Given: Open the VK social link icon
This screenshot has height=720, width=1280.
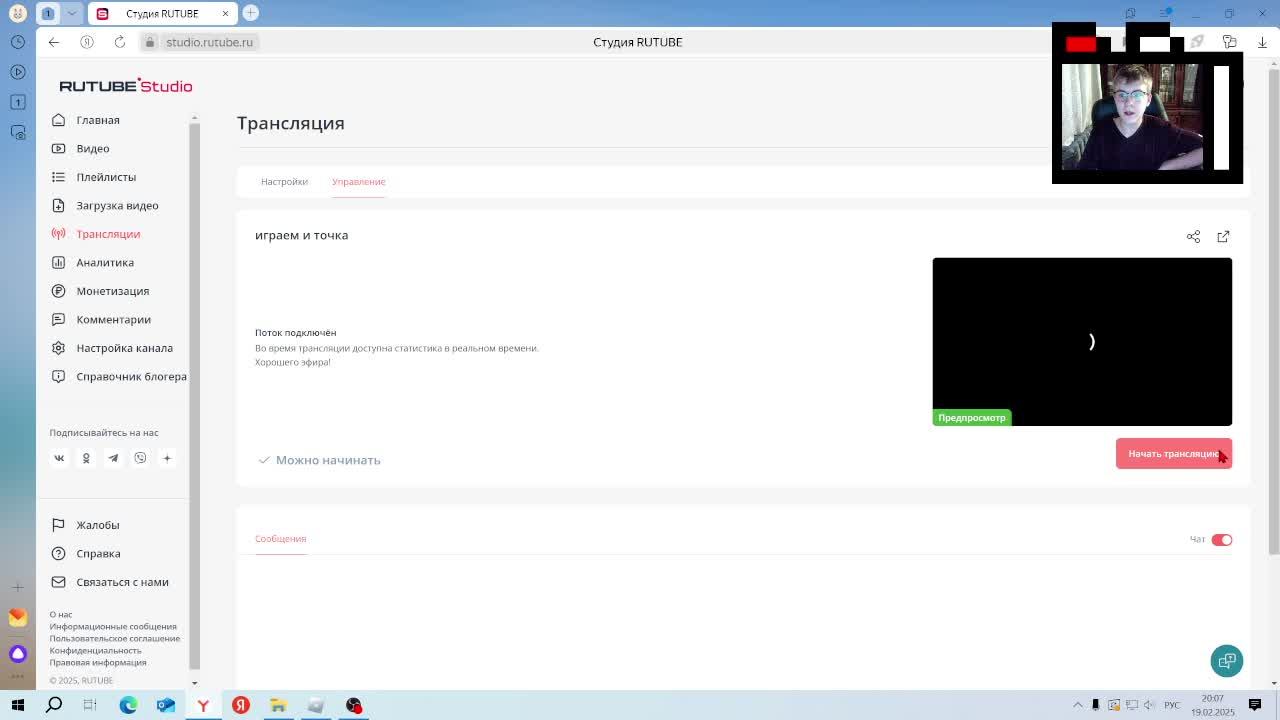Looking at the screenshot, I should 59,458.
